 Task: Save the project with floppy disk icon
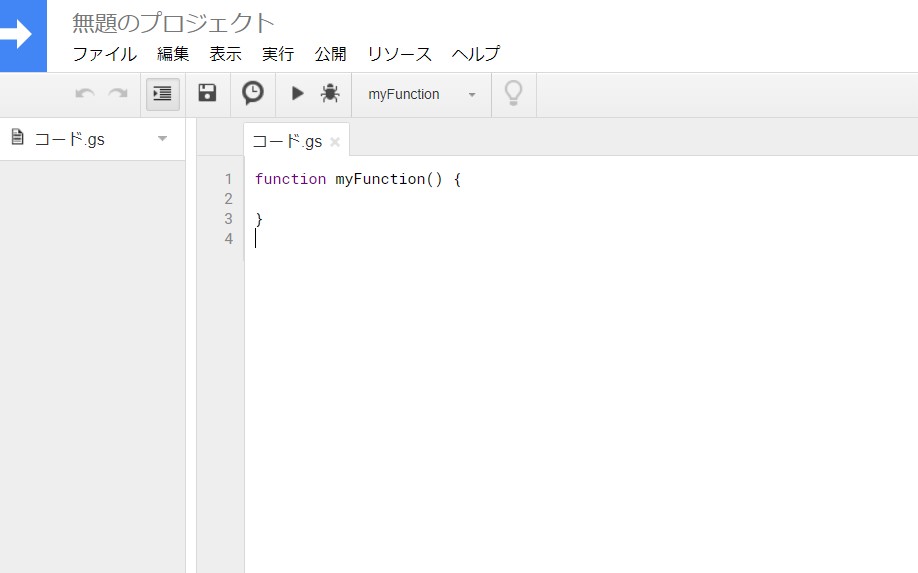pos(207,93)
